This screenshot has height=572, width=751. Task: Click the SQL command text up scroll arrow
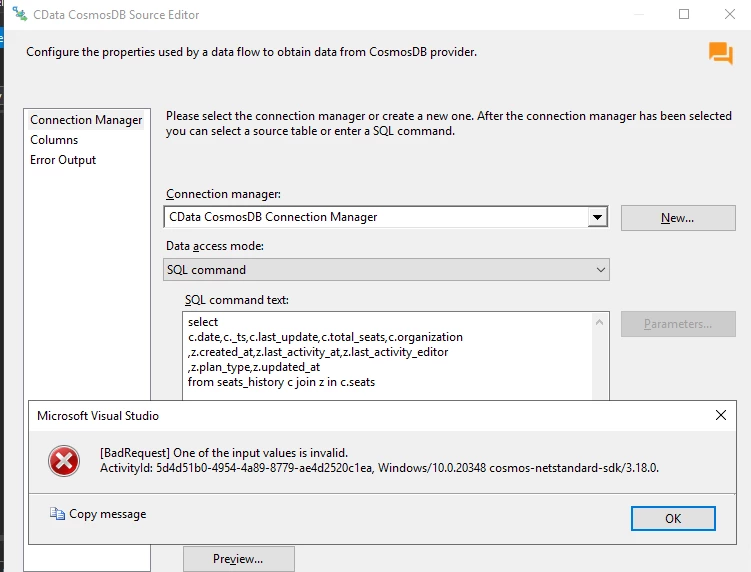[599, 322]
